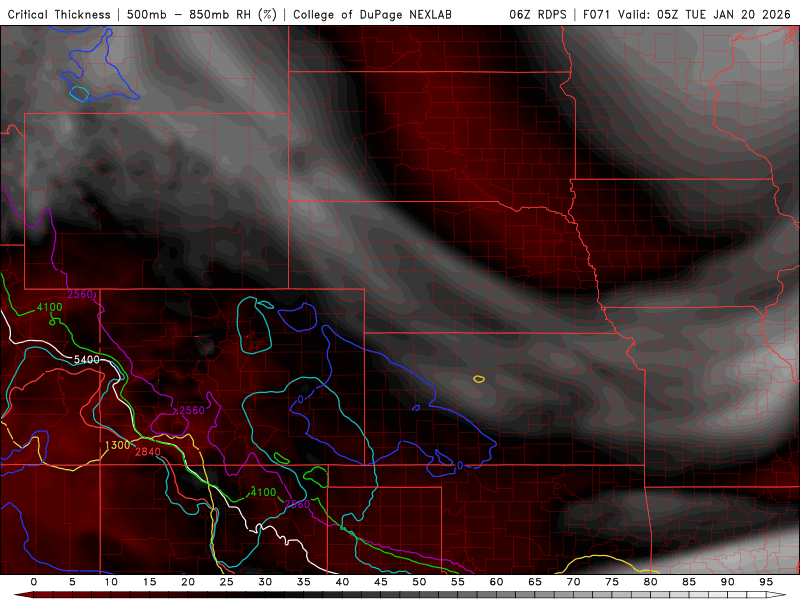The width and height of the screenshot is (800, 600).
Task: Pick the "40" tick on the color bar
Action: click(342, 582)
